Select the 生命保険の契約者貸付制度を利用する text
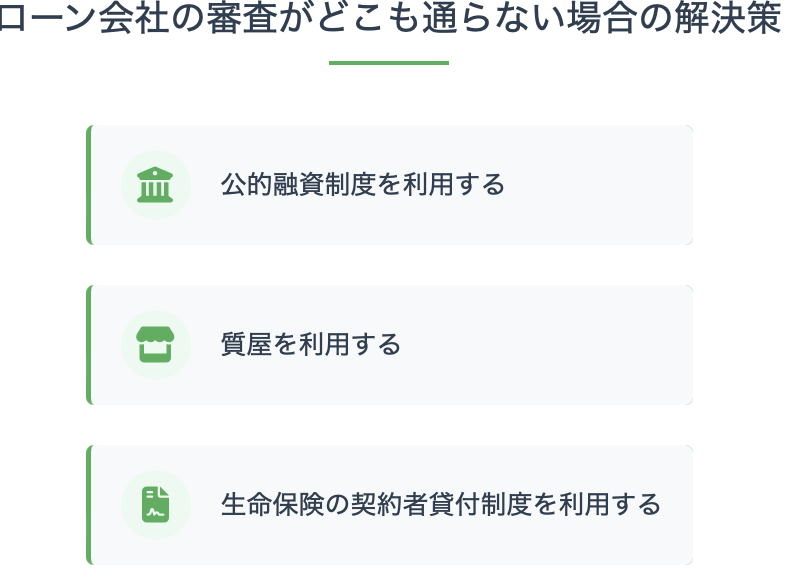The width and height of the screenshot is (793, 578). tap(441, 504)
